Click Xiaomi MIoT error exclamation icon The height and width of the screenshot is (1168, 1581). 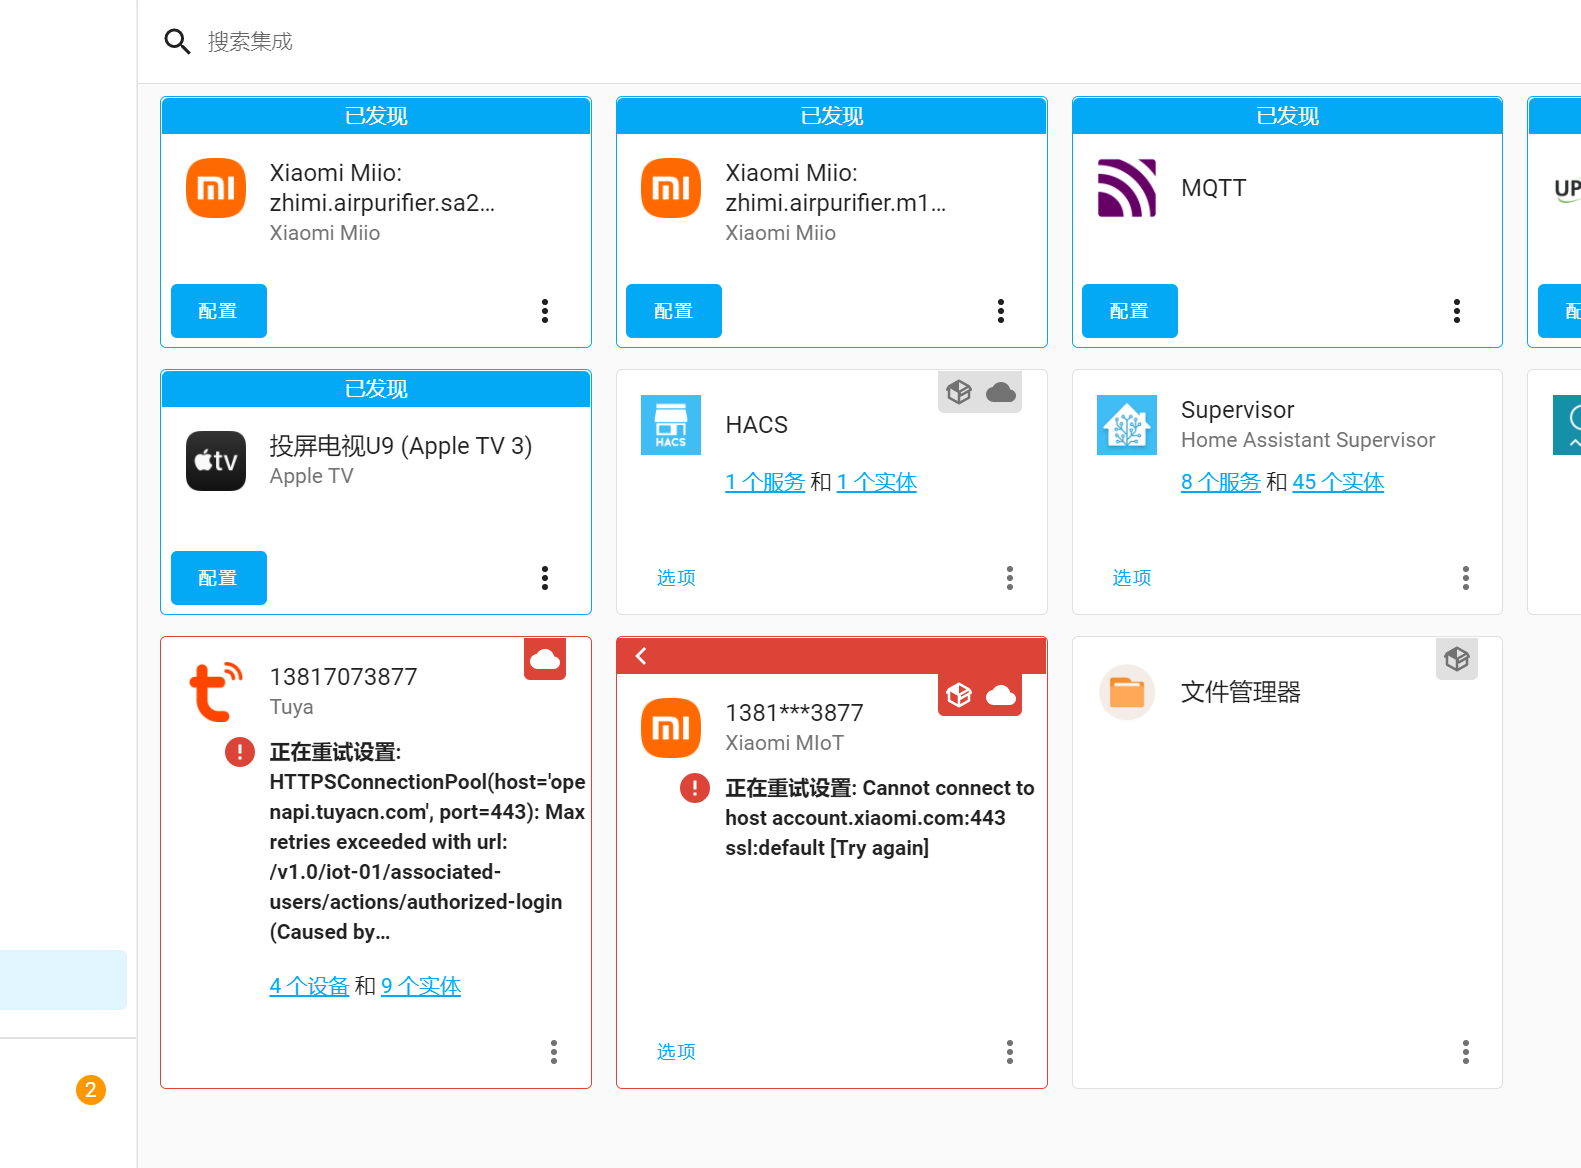(x=695, y=788)
